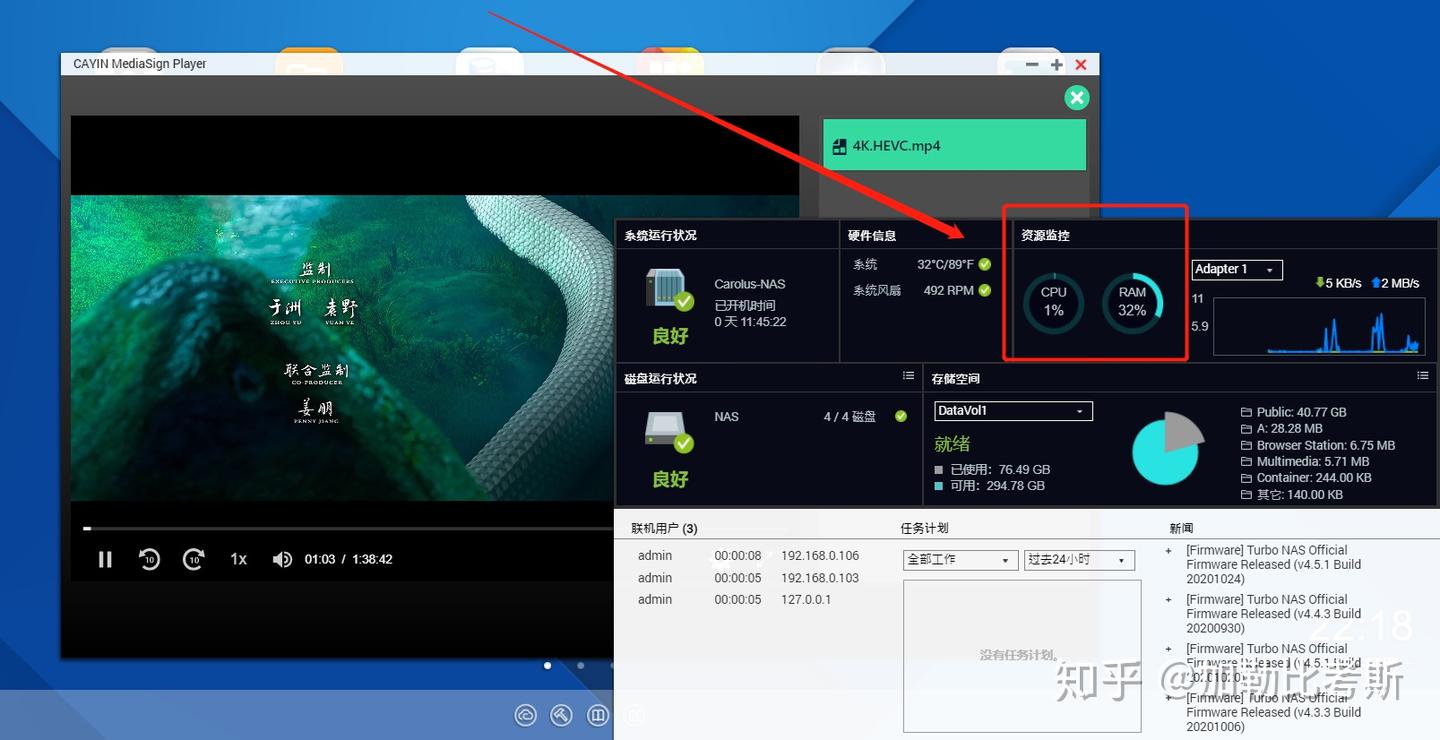1440x740 pixels.
Task: Click the RAM usage gauge
Action: [x=1131, y=303]
